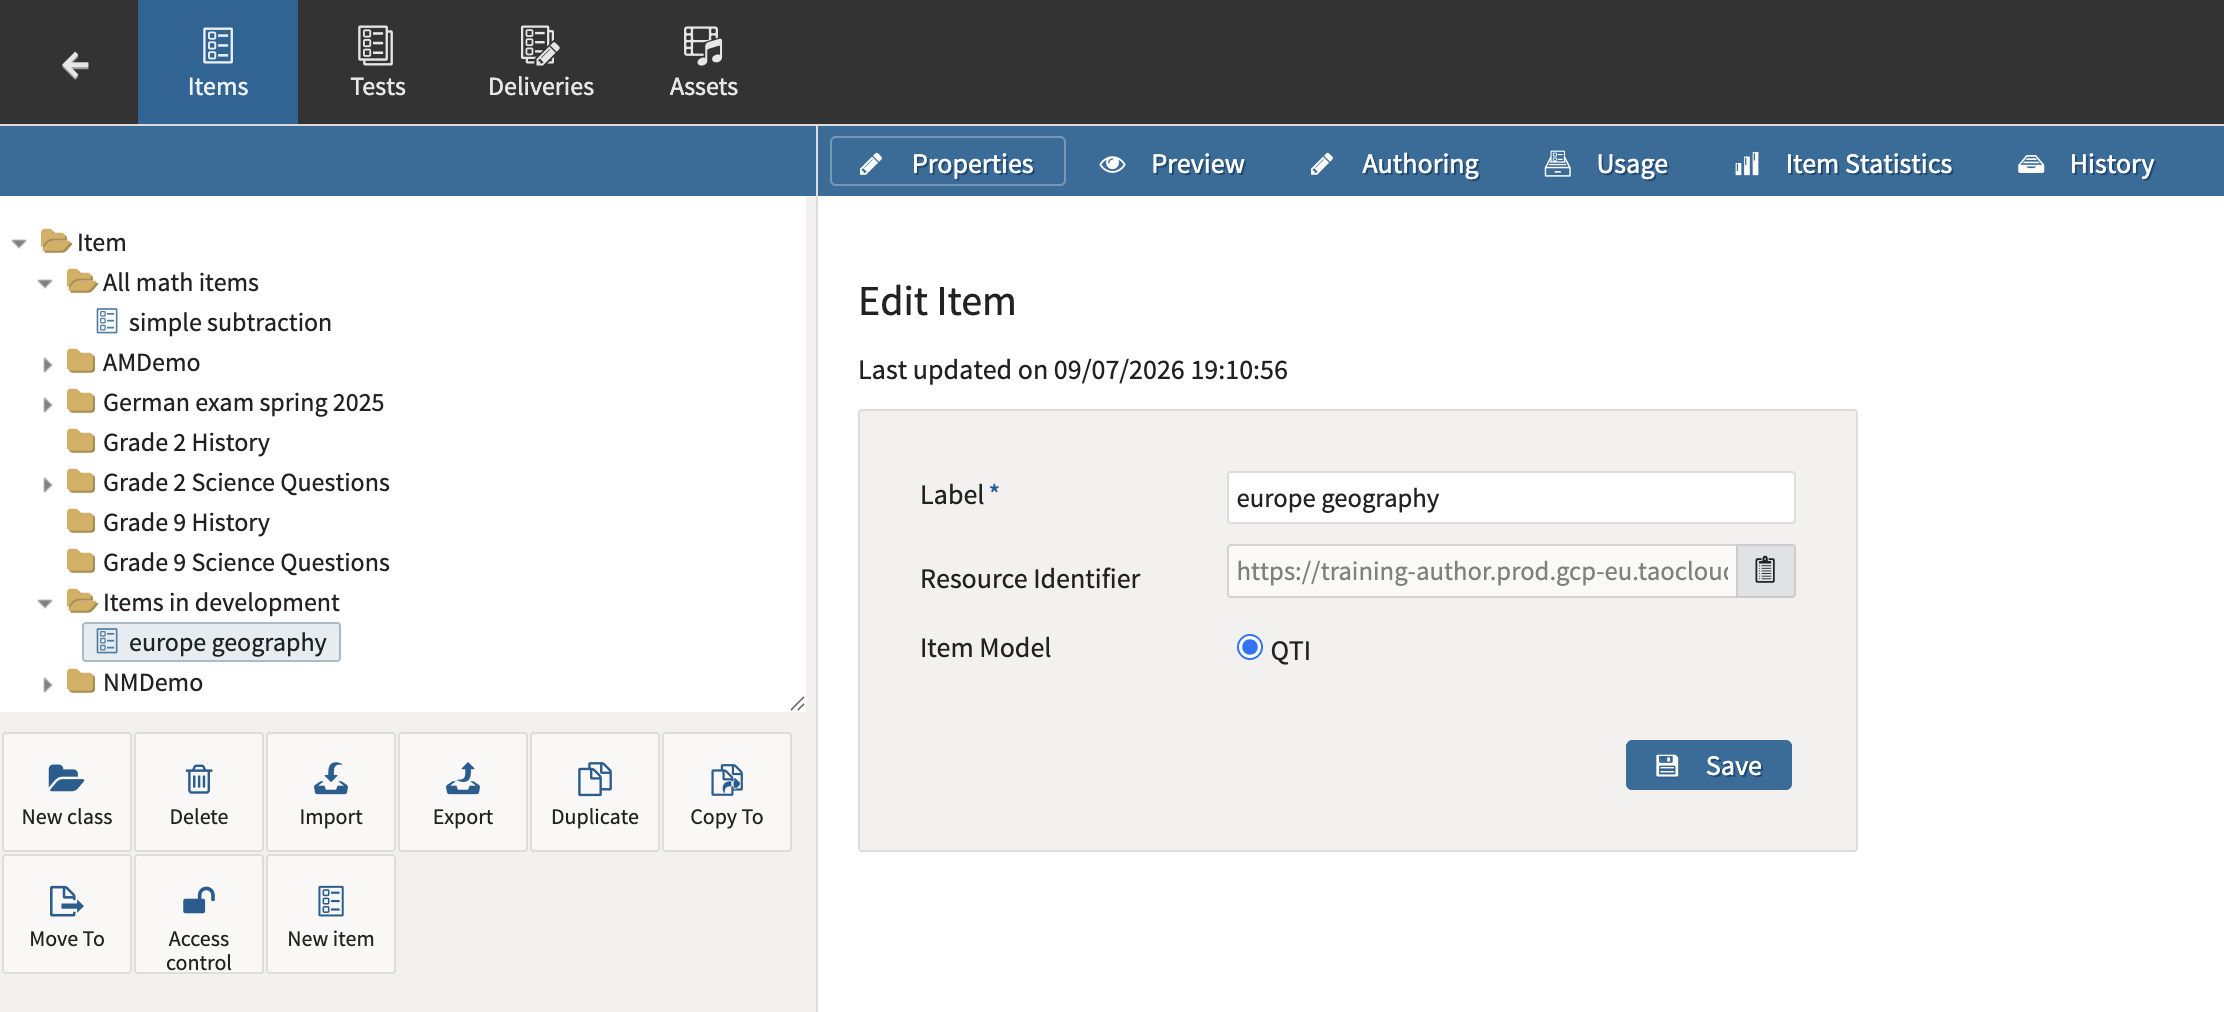Screen dimensions: 2224x1012
Task: Expand the German exam spring 2025 folder
Action: [47, 404]
